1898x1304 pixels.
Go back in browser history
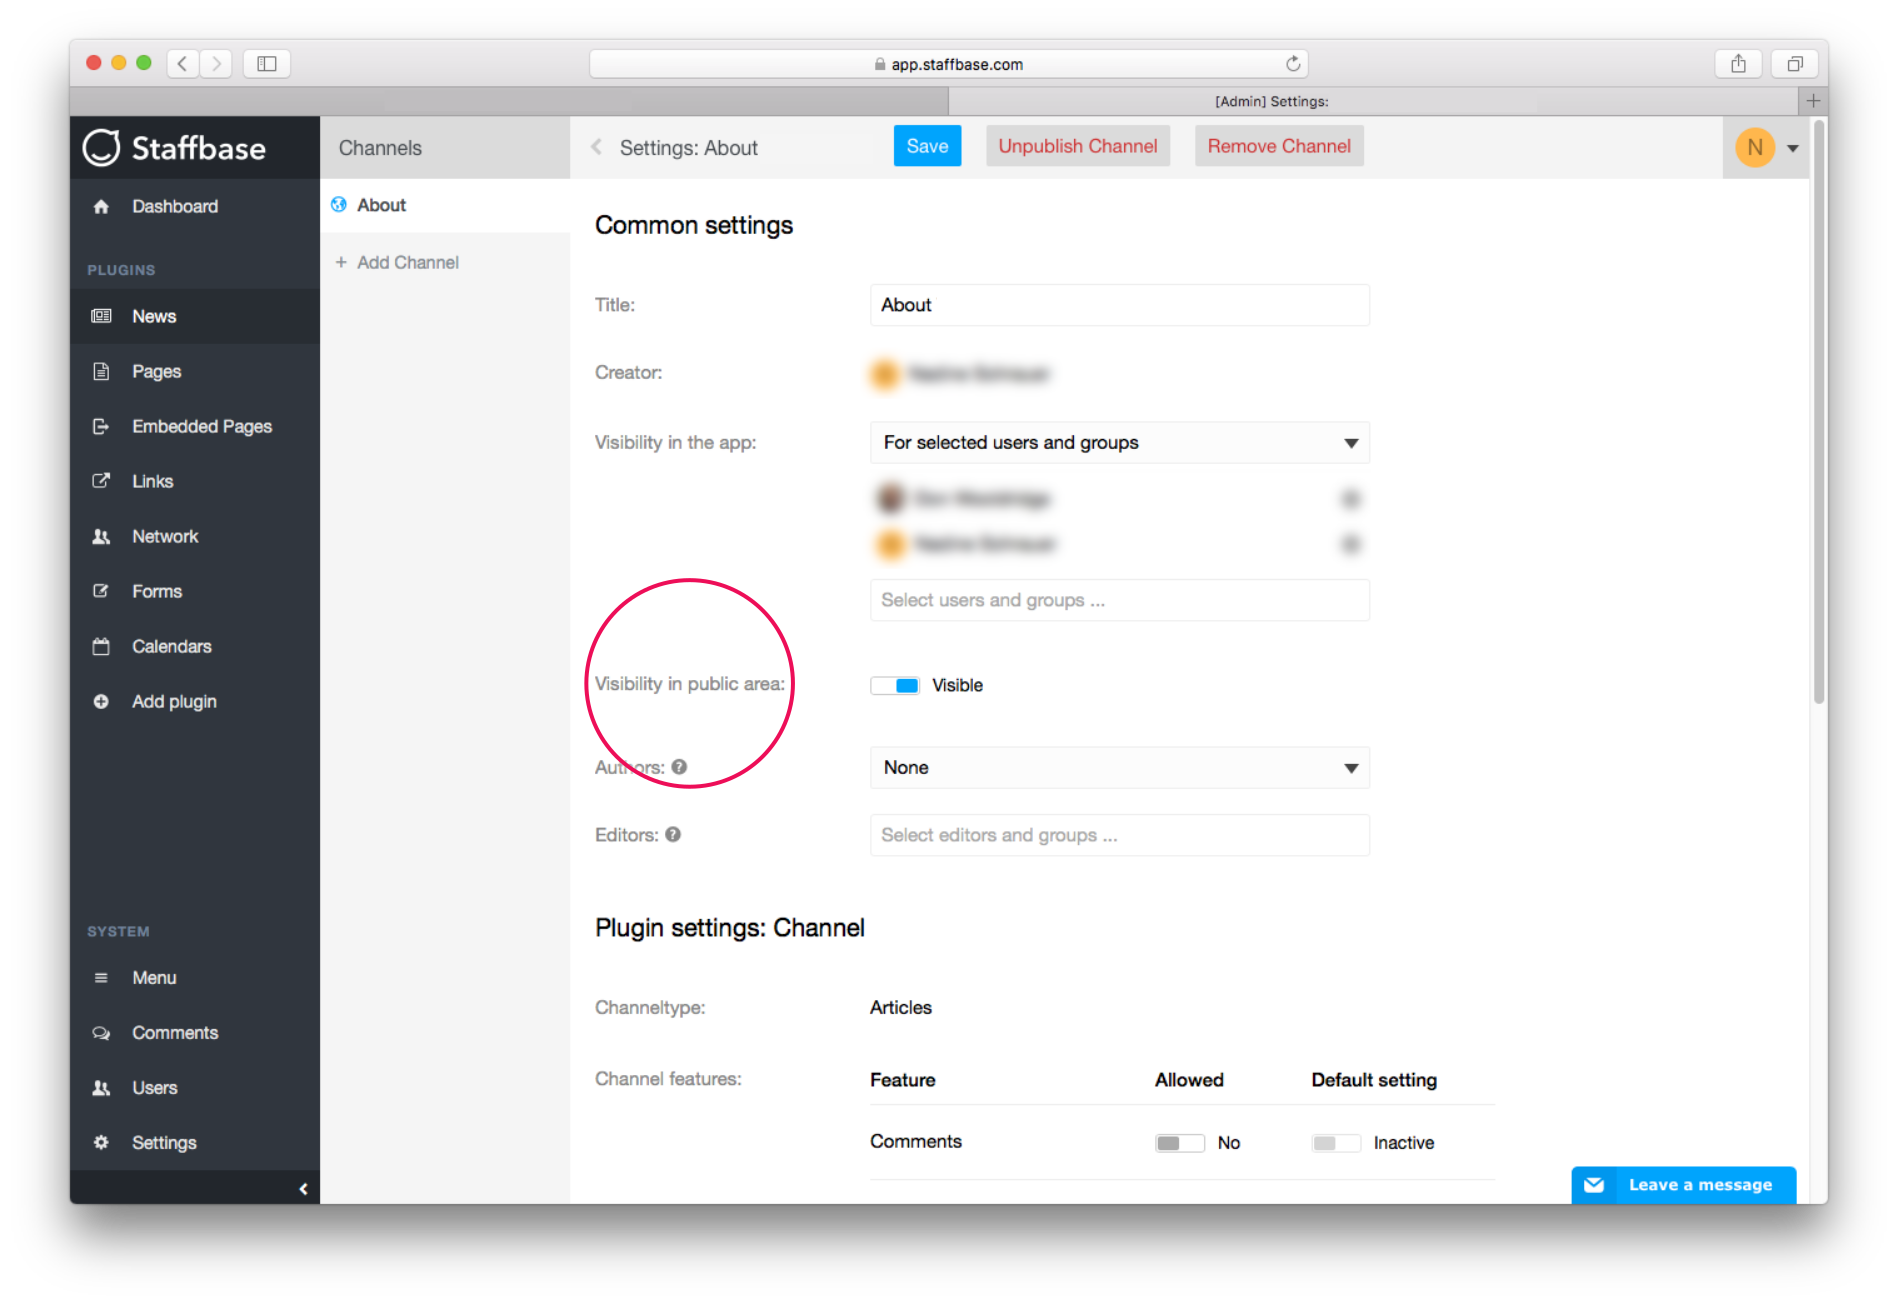tap(182, 64)
